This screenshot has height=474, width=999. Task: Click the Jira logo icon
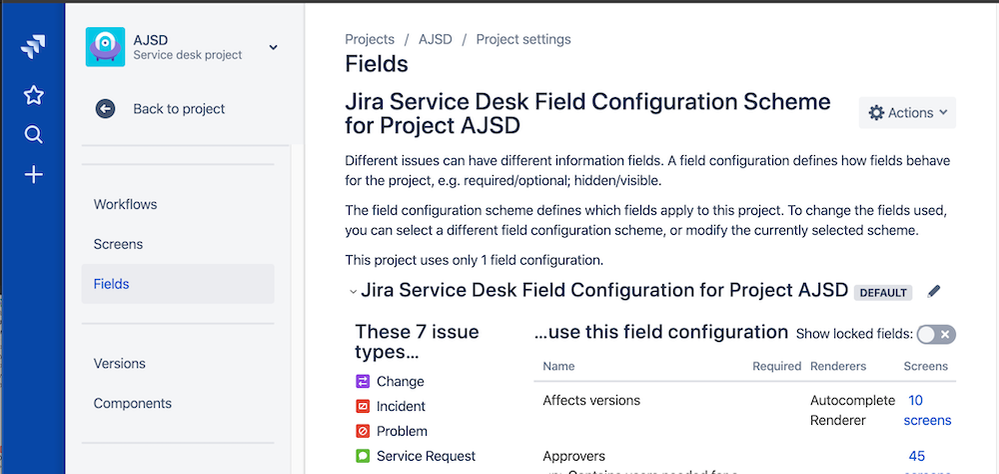pyautogui.click(x=33, y=48)
